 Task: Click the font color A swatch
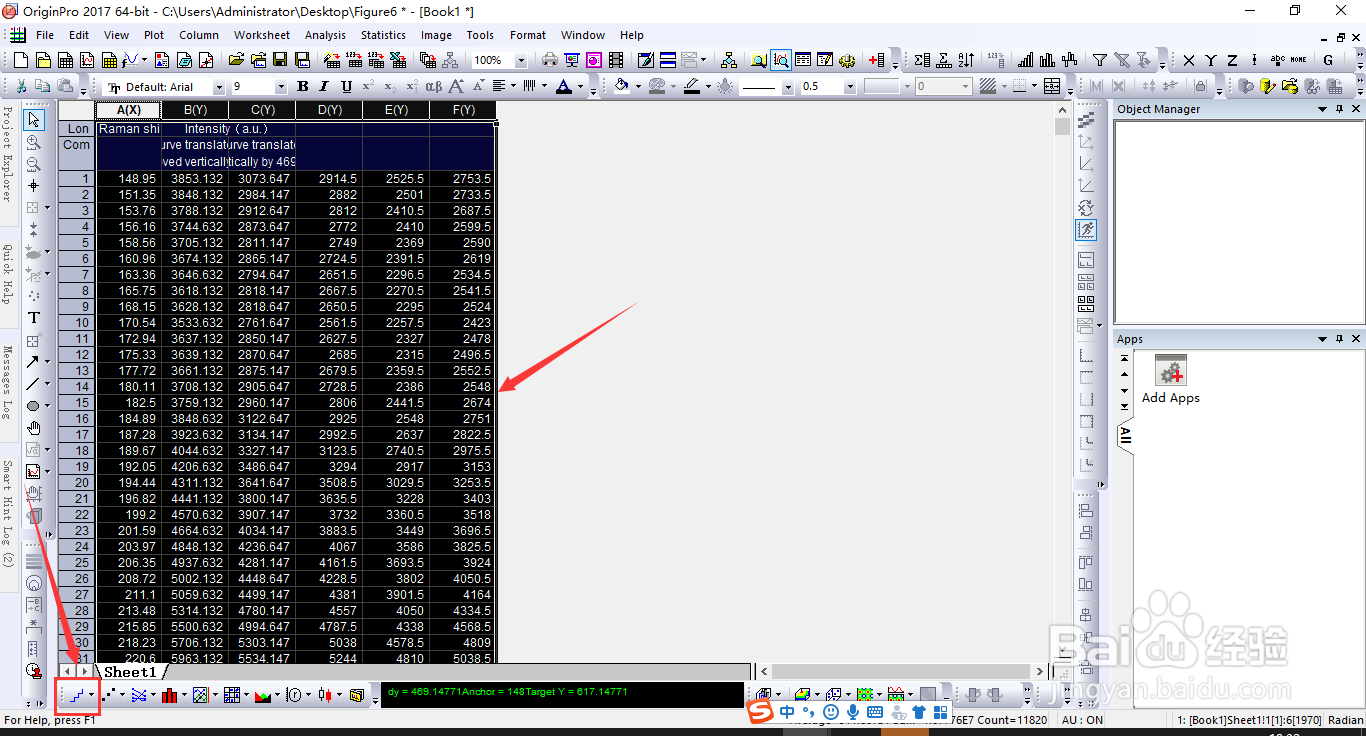pyautogui.click(x=563, y=87)
